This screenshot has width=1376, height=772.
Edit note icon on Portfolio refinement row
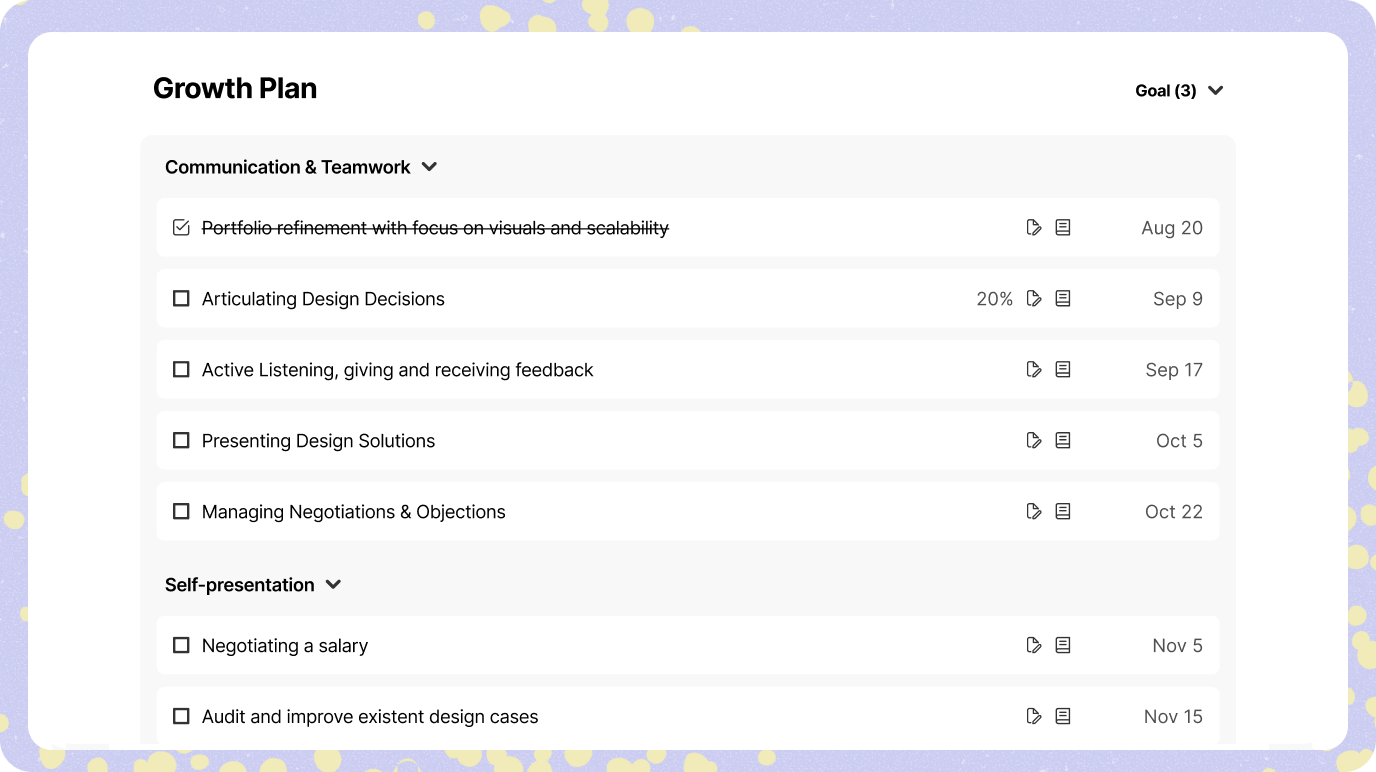[1034, 228]
